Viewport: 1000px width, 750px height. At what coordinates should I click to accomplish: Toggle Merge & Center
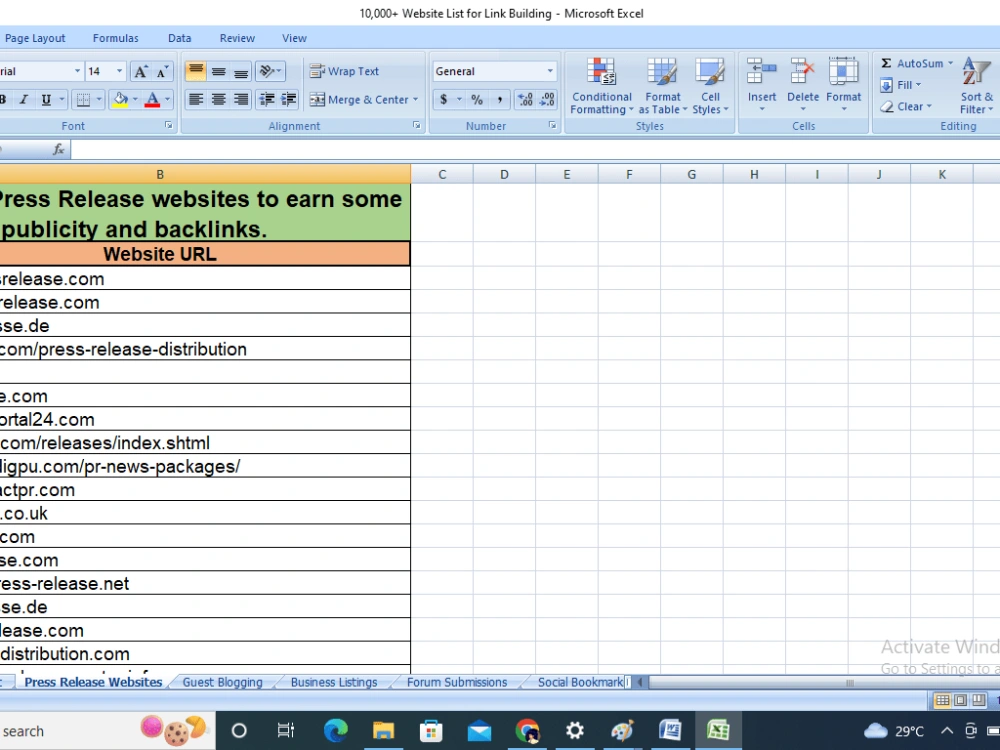tap(359, 99)
